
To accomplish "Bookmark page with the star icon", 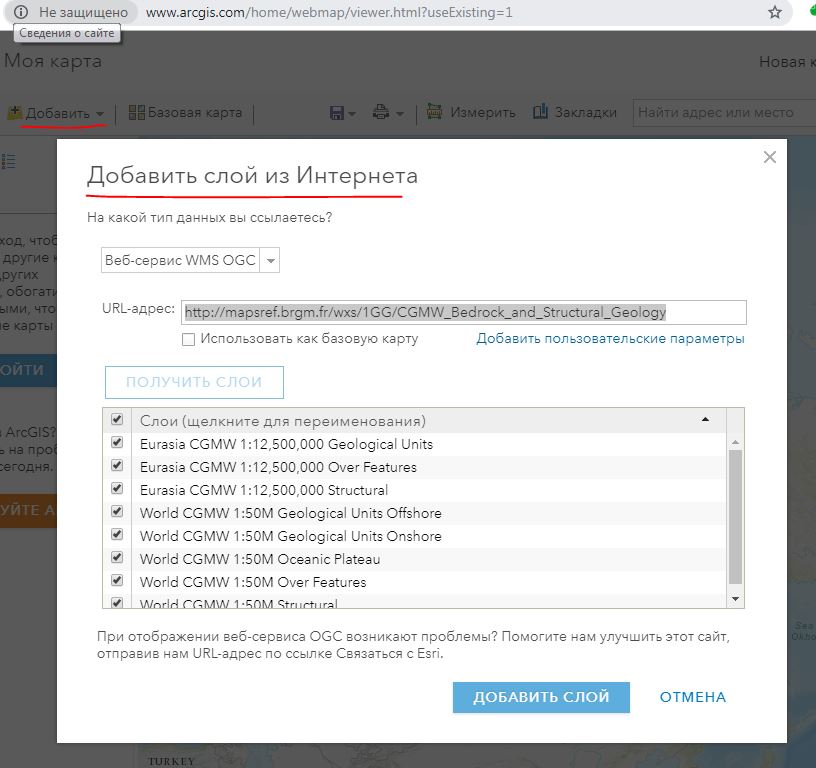I will click(775, 12).
